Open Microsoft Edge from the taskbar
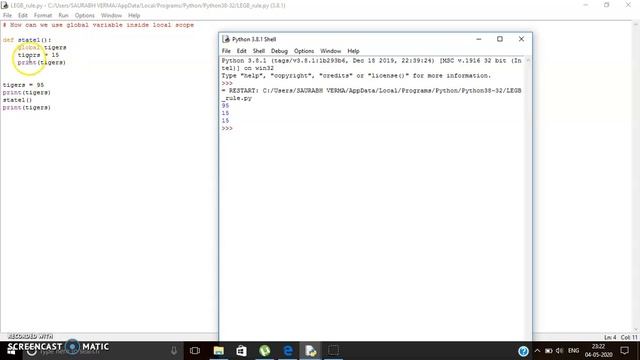The image size is (640, 360). click(x=288, y=351)
